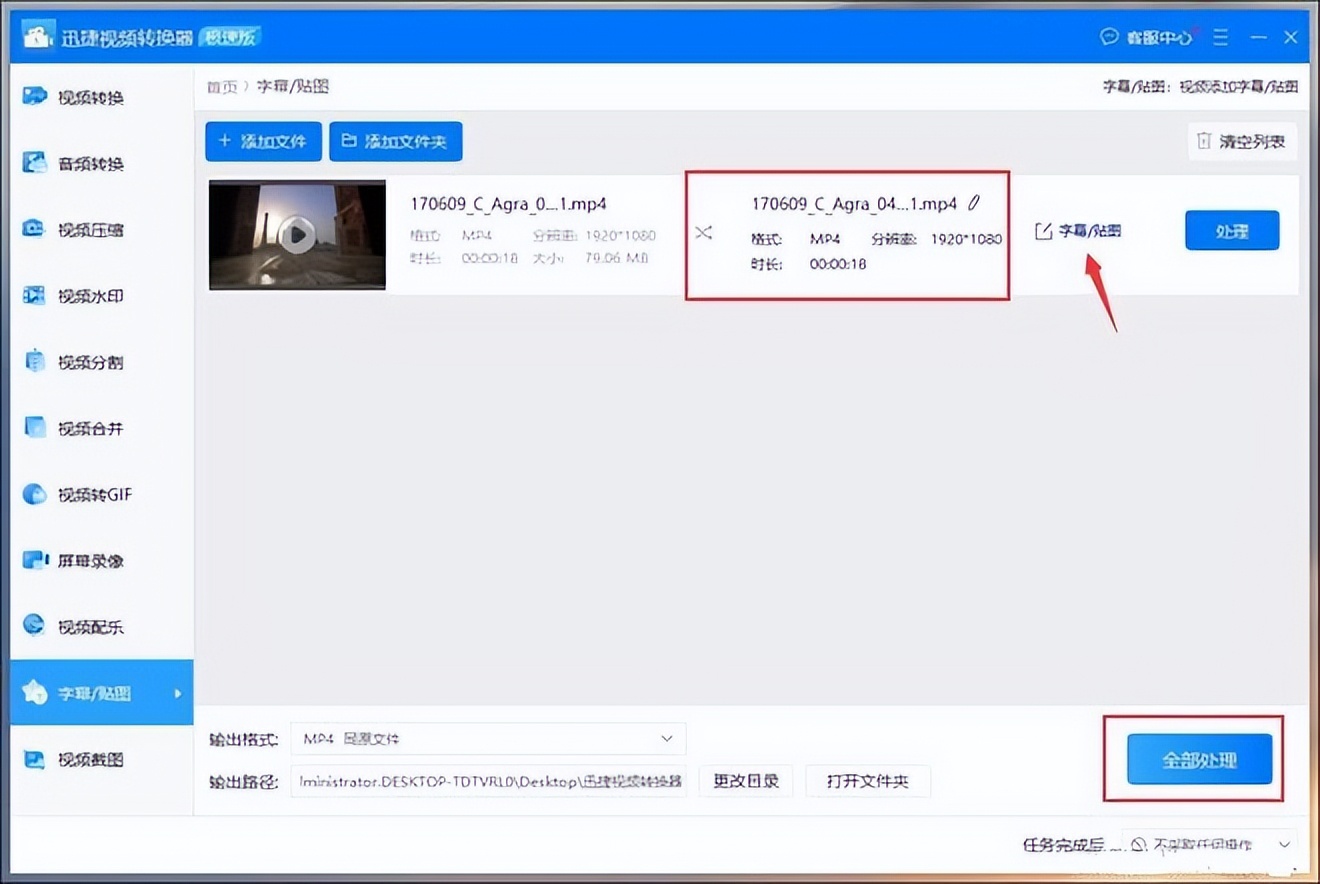Click 添加文件 to add a file

(263, 141)
